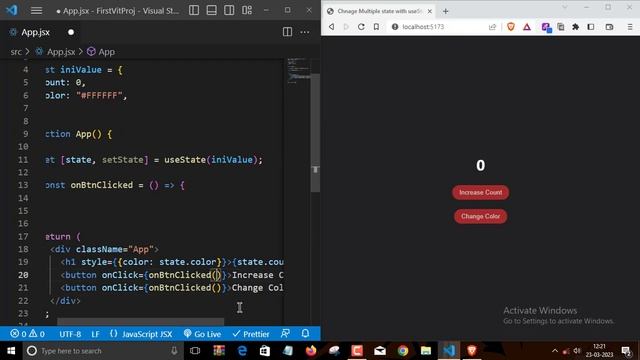The image size is (640, 360).
Task: Open Task View on taskbar
Action: tap(195, 351)
